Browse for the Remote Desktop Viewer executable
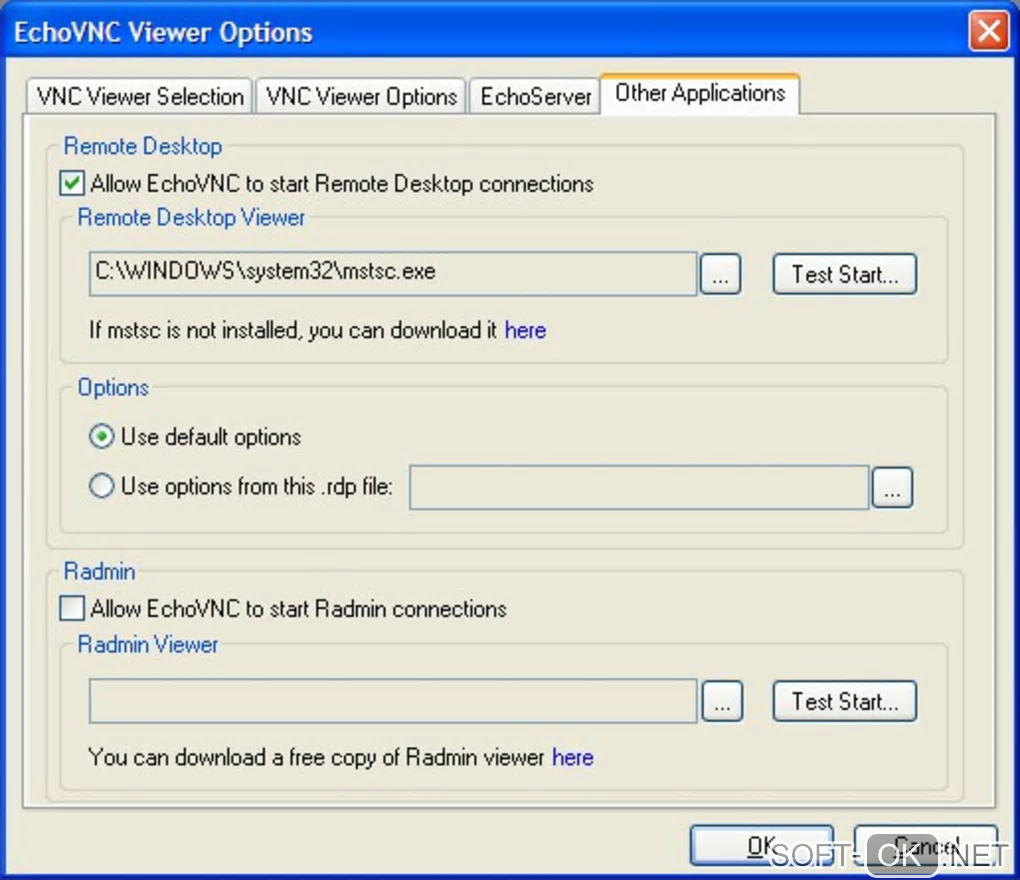Screen dimensions: 1020x880 click(x=720, y=274)
